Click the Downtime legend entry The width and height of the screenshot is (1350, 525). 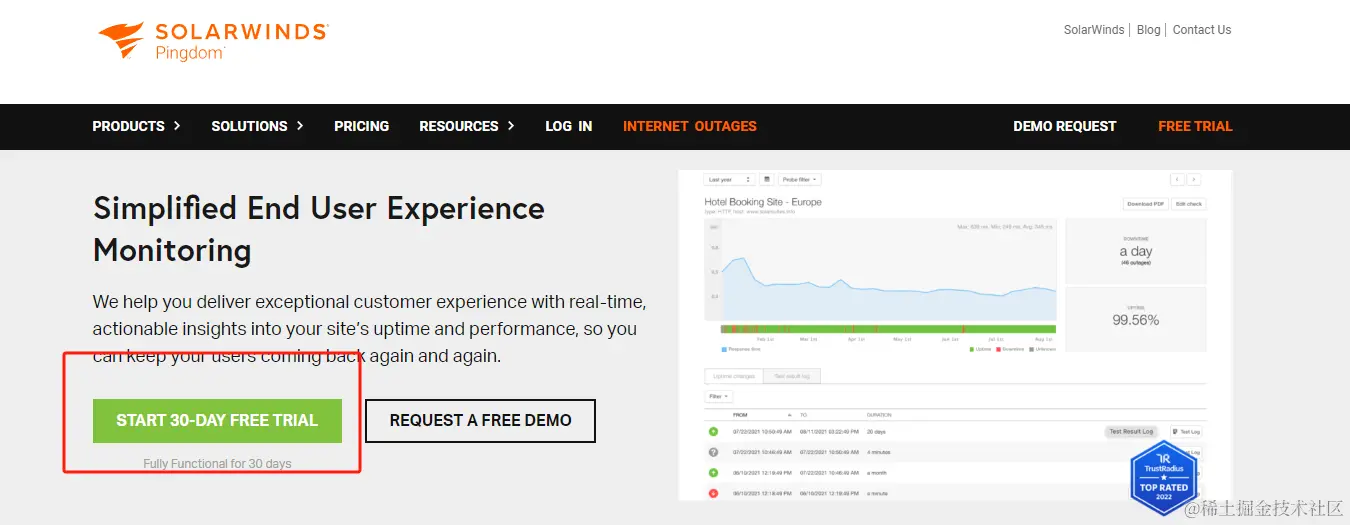pos(1010,349)
